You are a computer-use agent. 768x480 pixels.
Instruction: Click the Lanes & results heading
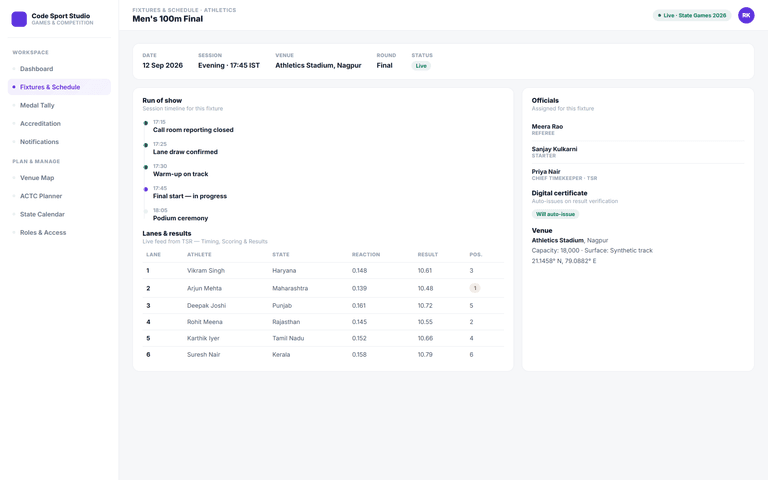point(167,233)
